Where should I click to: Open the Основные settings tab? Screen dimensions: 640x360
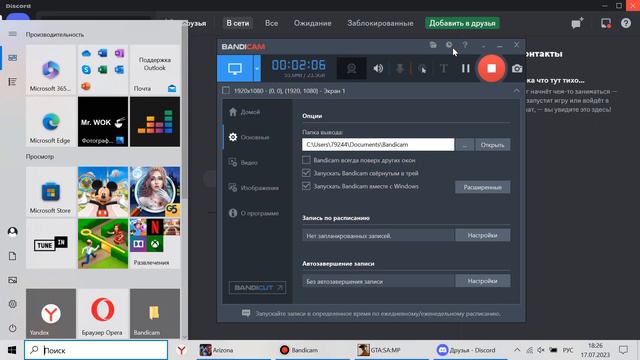[x=249, y=137]
